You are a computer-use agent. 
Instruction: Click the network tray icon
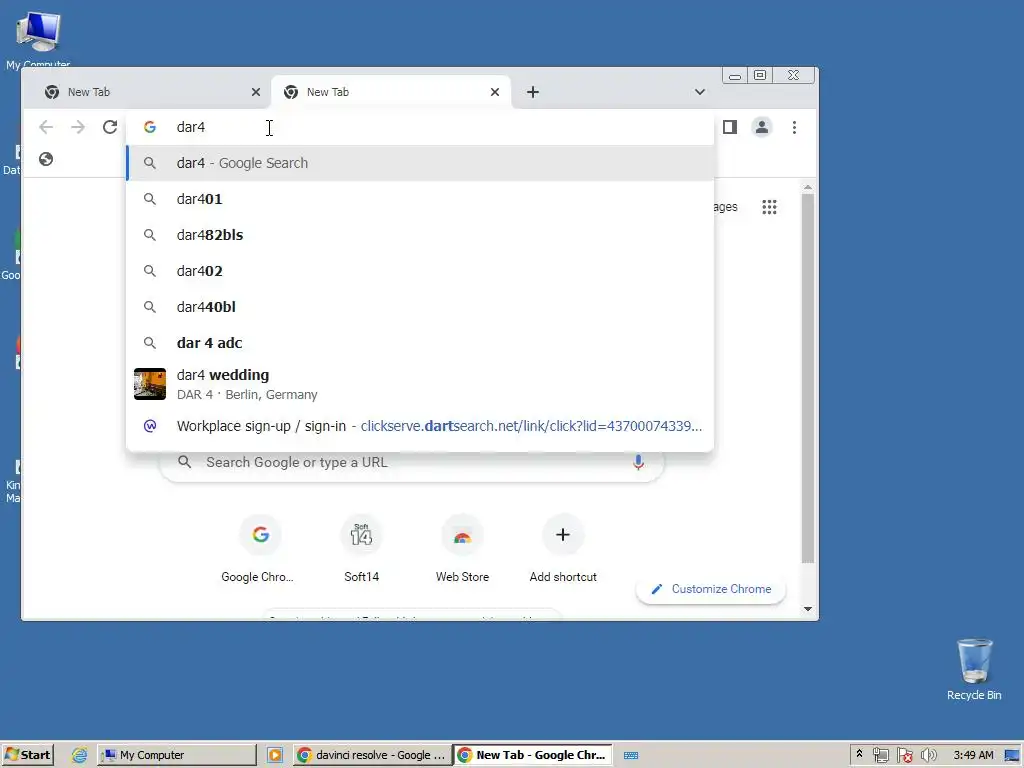(x=880, y=755)
